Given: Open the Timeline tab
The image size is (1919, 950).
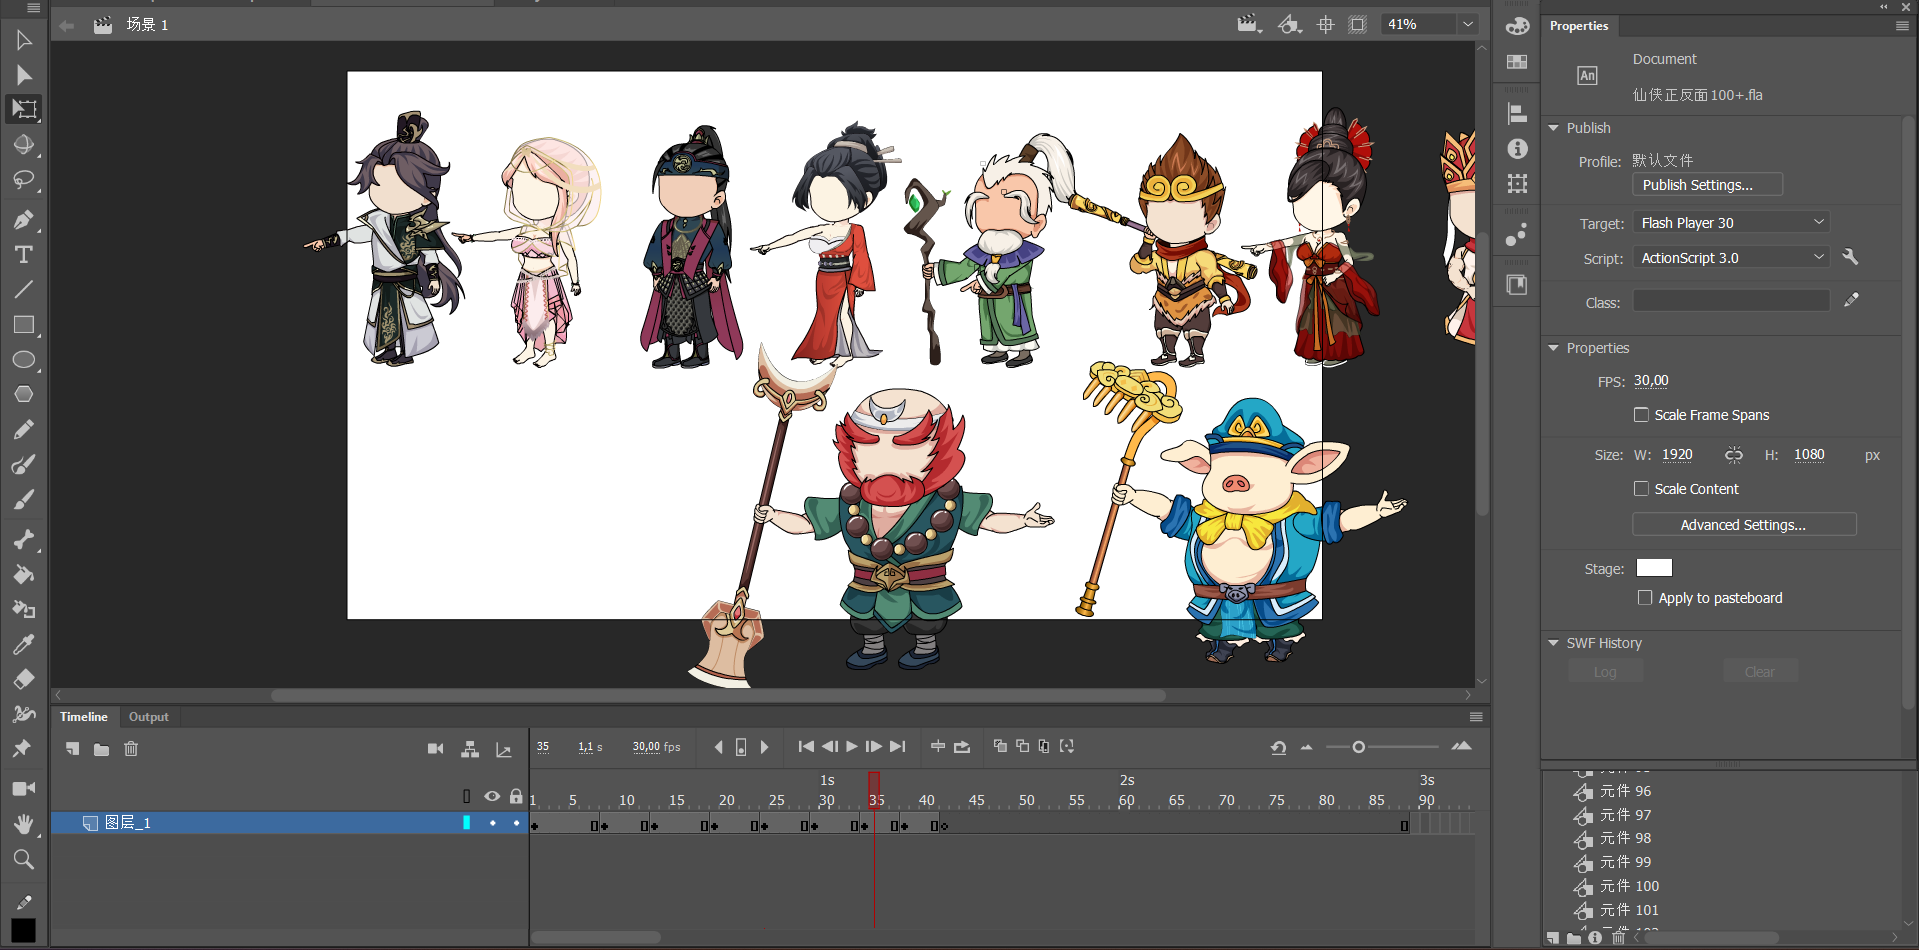Looking at the screenshot, I should coord(84,717).
